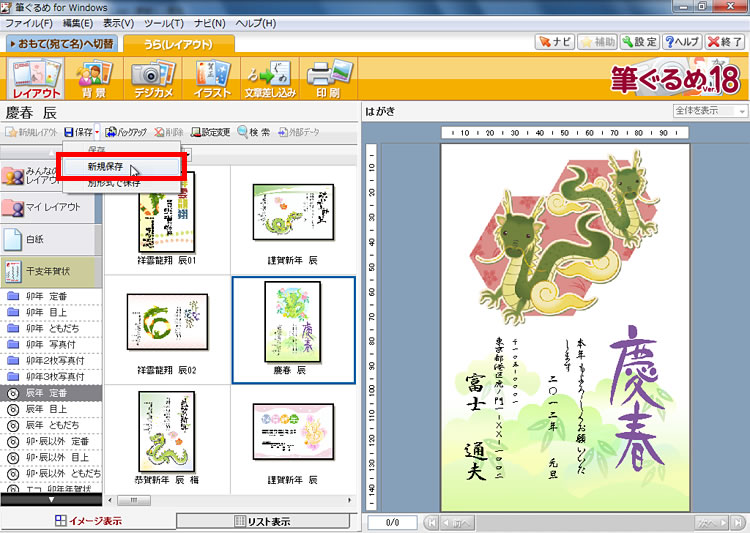Open folder 卯年3枚写真付
Screen dimensions: 750x533
coord(51,377)
